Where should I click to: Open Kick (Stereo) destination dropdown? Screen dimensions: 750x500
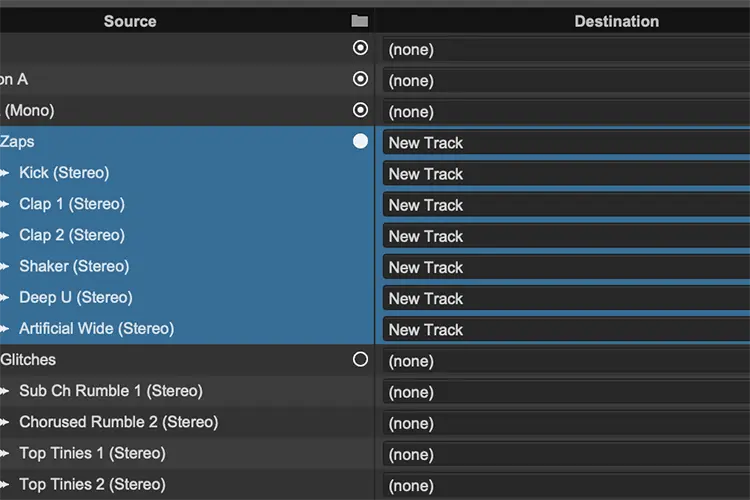pos(566,174)
